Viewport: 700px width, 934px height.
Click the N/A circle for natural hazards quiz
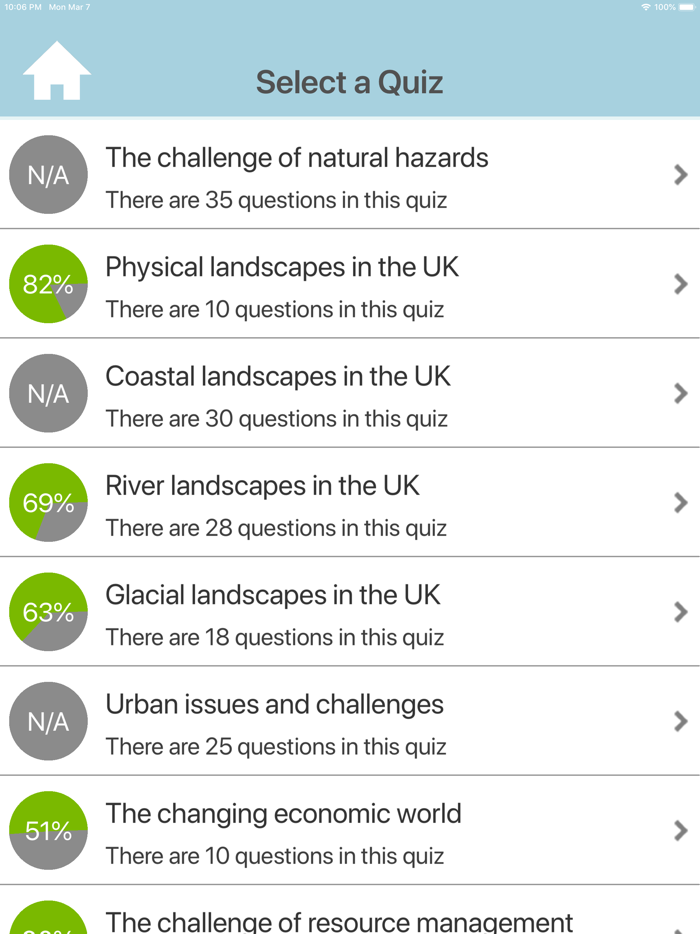click(48, 174)
